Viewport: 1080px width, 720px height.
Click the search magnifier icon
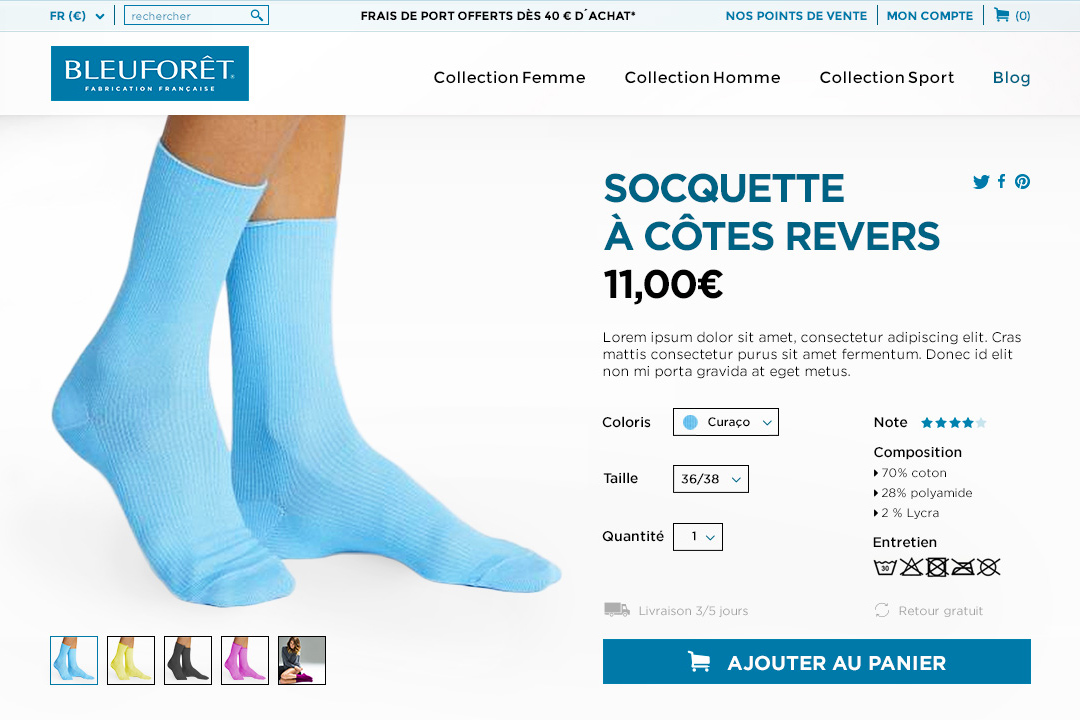(x=256, y=15)
